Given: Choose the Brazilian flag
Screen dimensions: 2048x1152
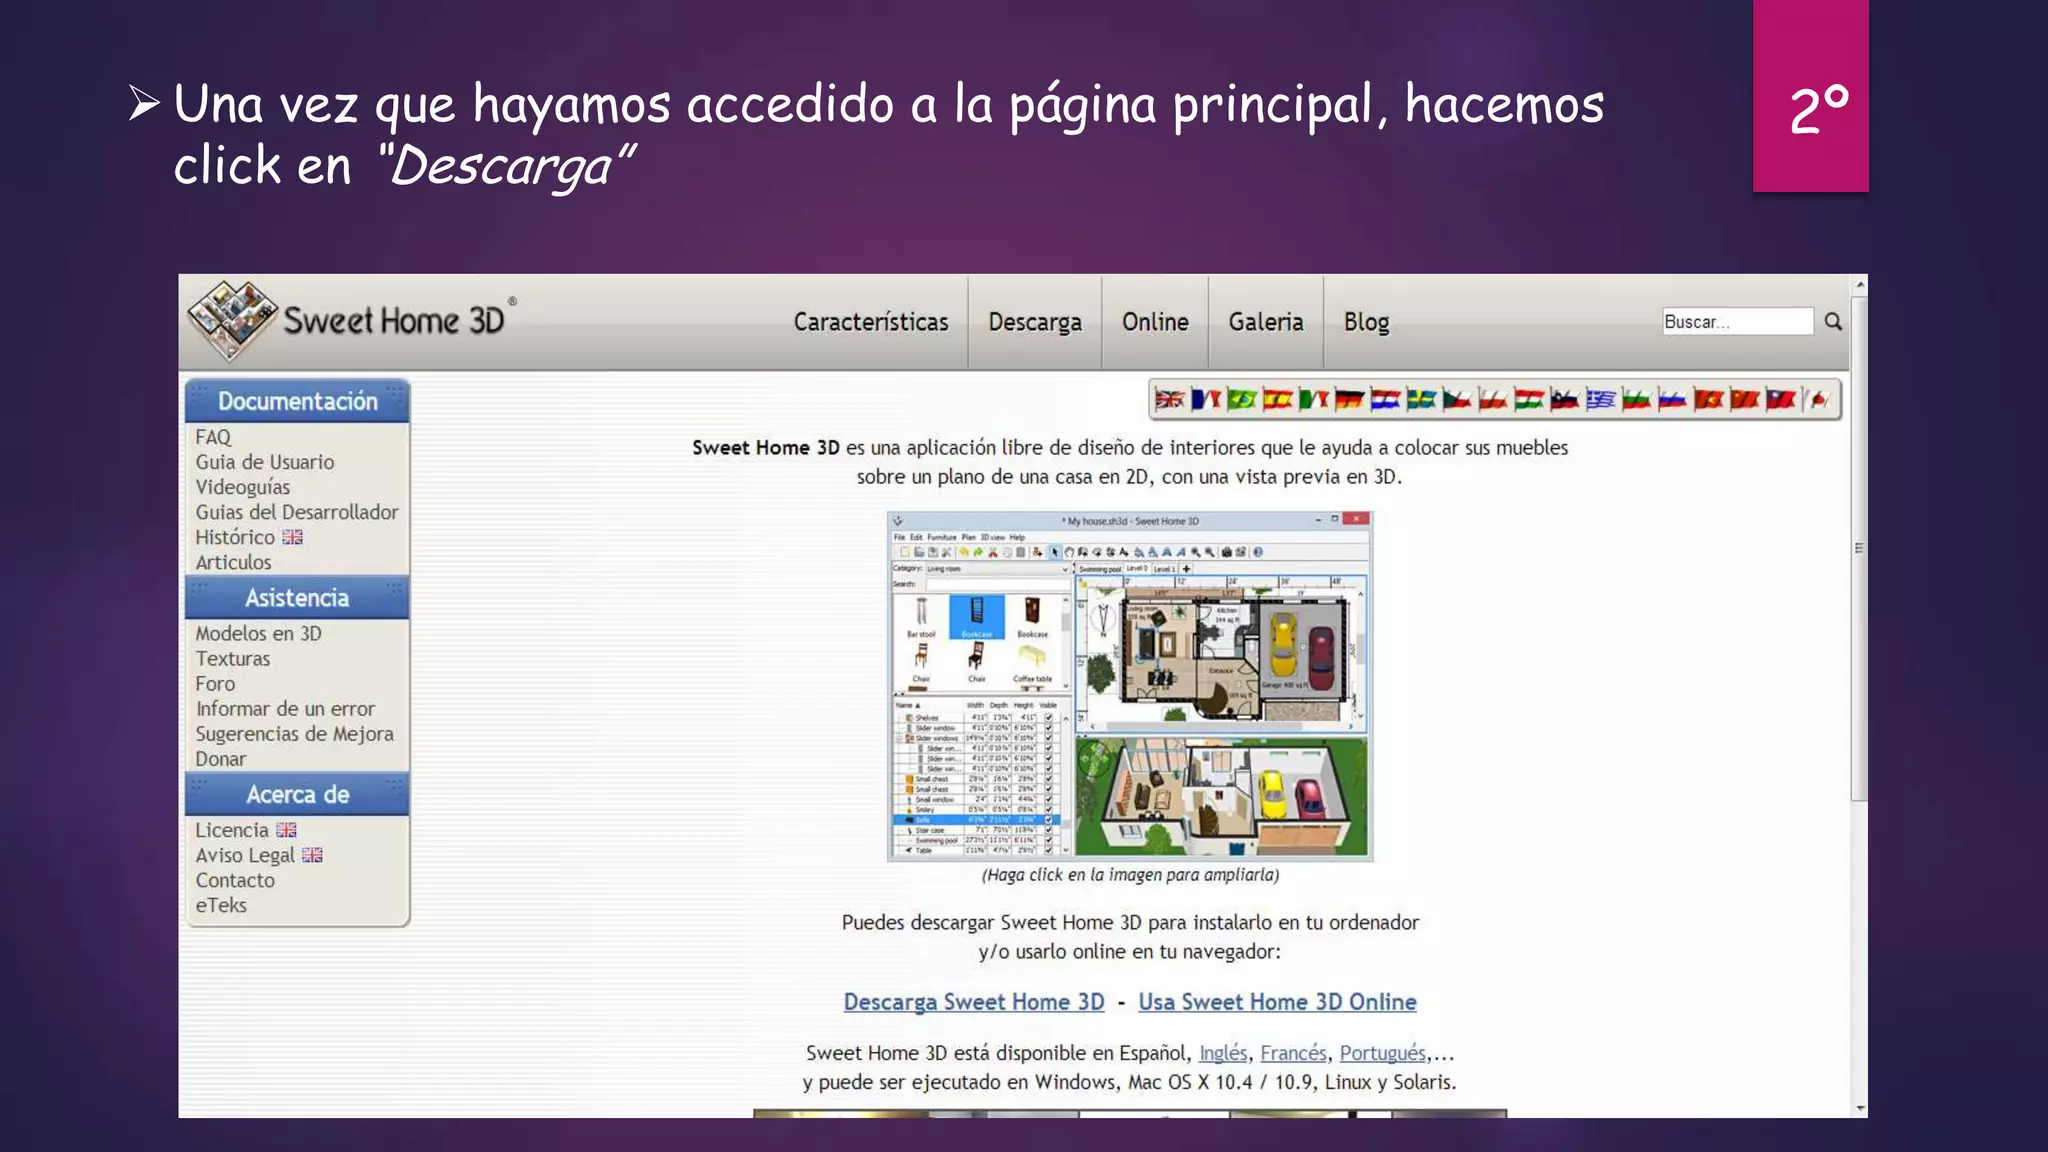Looking at the screenshot, I should pos(1241,400).
